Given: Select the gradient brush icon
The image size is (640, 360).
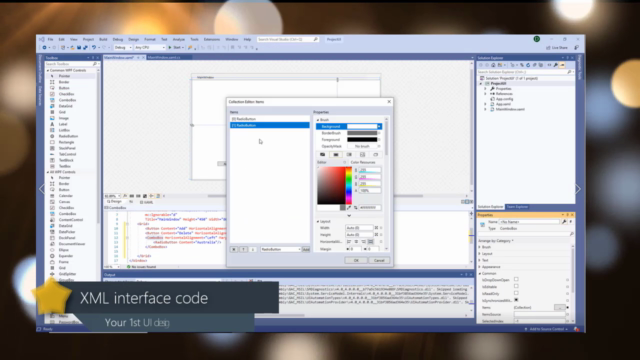Looking at the screenshot, I should pos(349,155).
